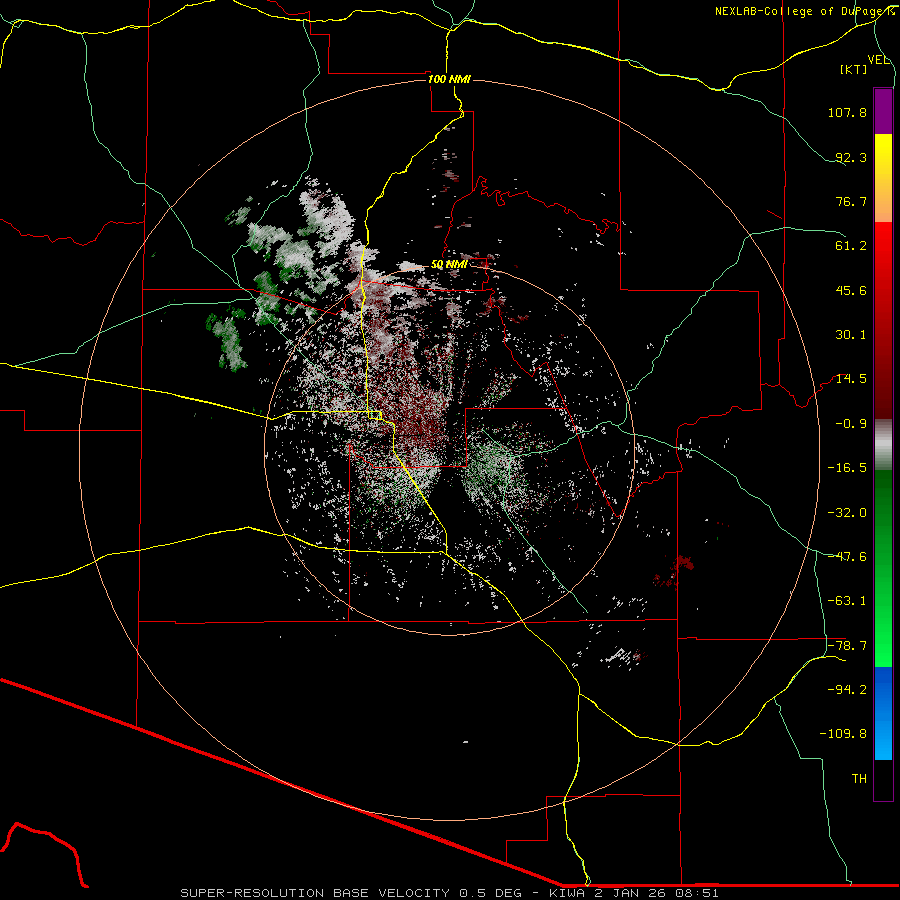Click the 50 NMI range ring label

449,265
